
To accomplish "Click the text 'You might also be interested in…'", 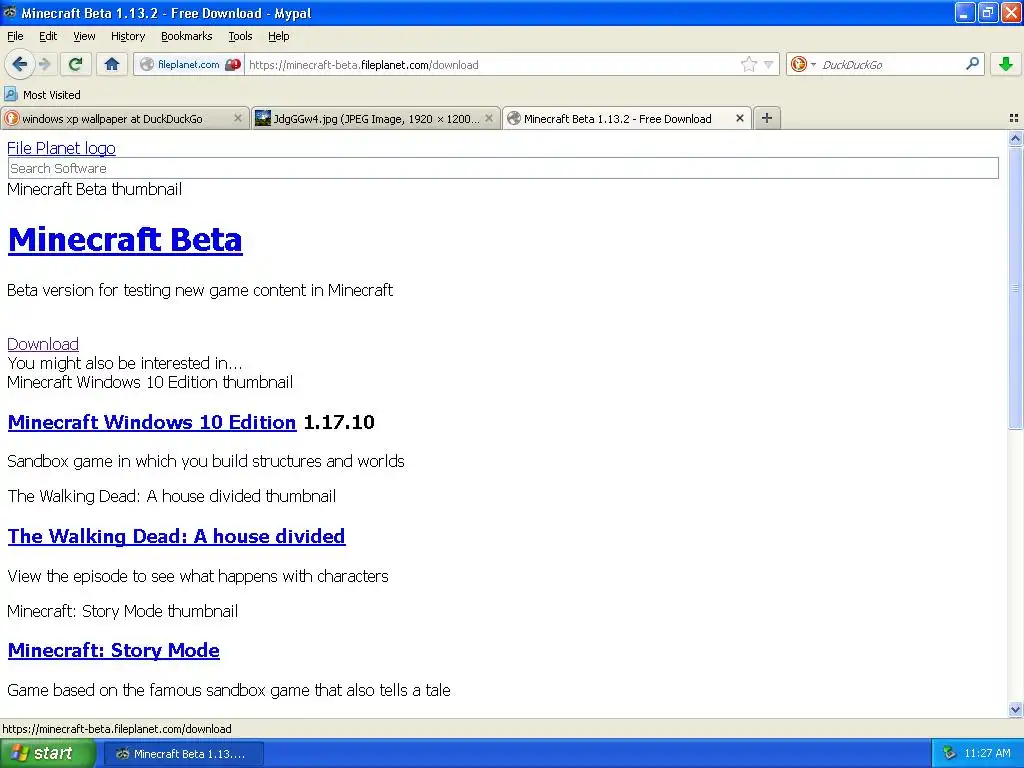I will click(125, 363).
